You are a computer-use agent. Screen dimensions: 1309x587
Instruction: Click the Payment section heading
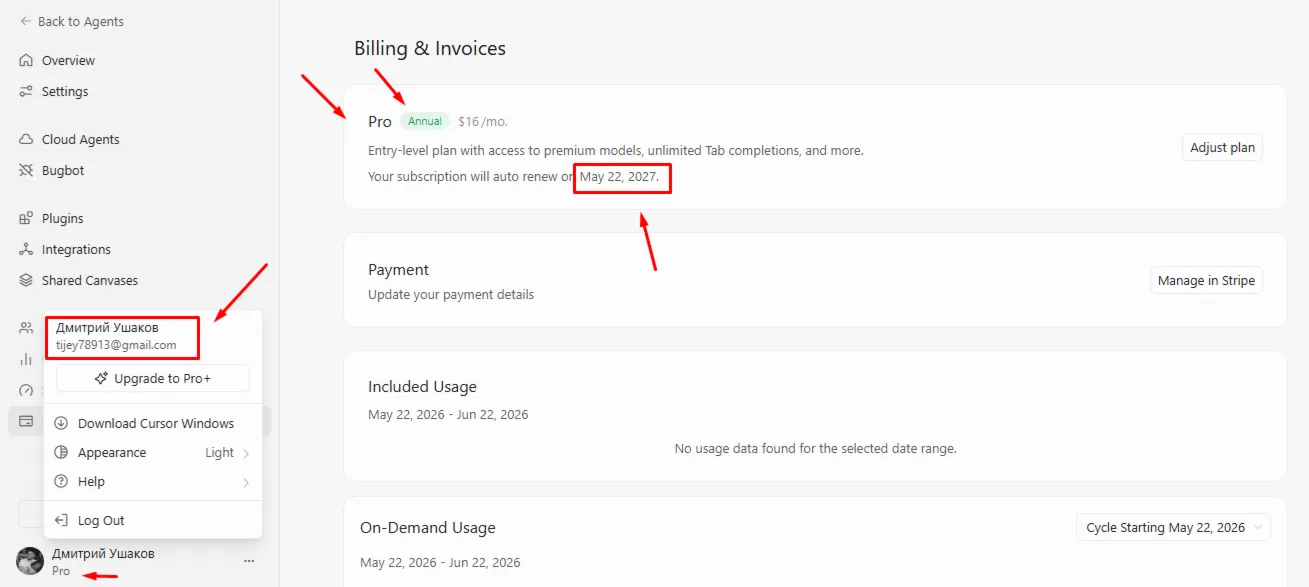pyautogui.click(x=398, y=270)
